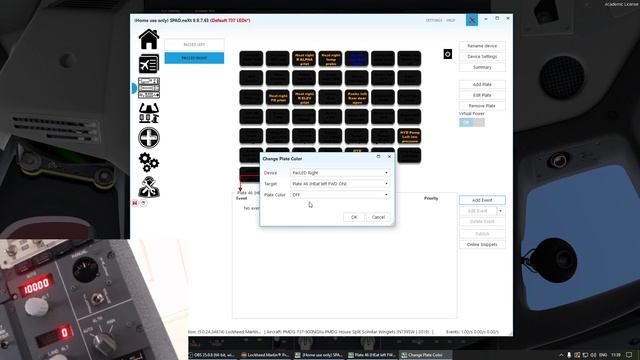Expand the Edit Event dropdown arrow
The height and width of the screenshot is (360, 640).
pos(501,211)
